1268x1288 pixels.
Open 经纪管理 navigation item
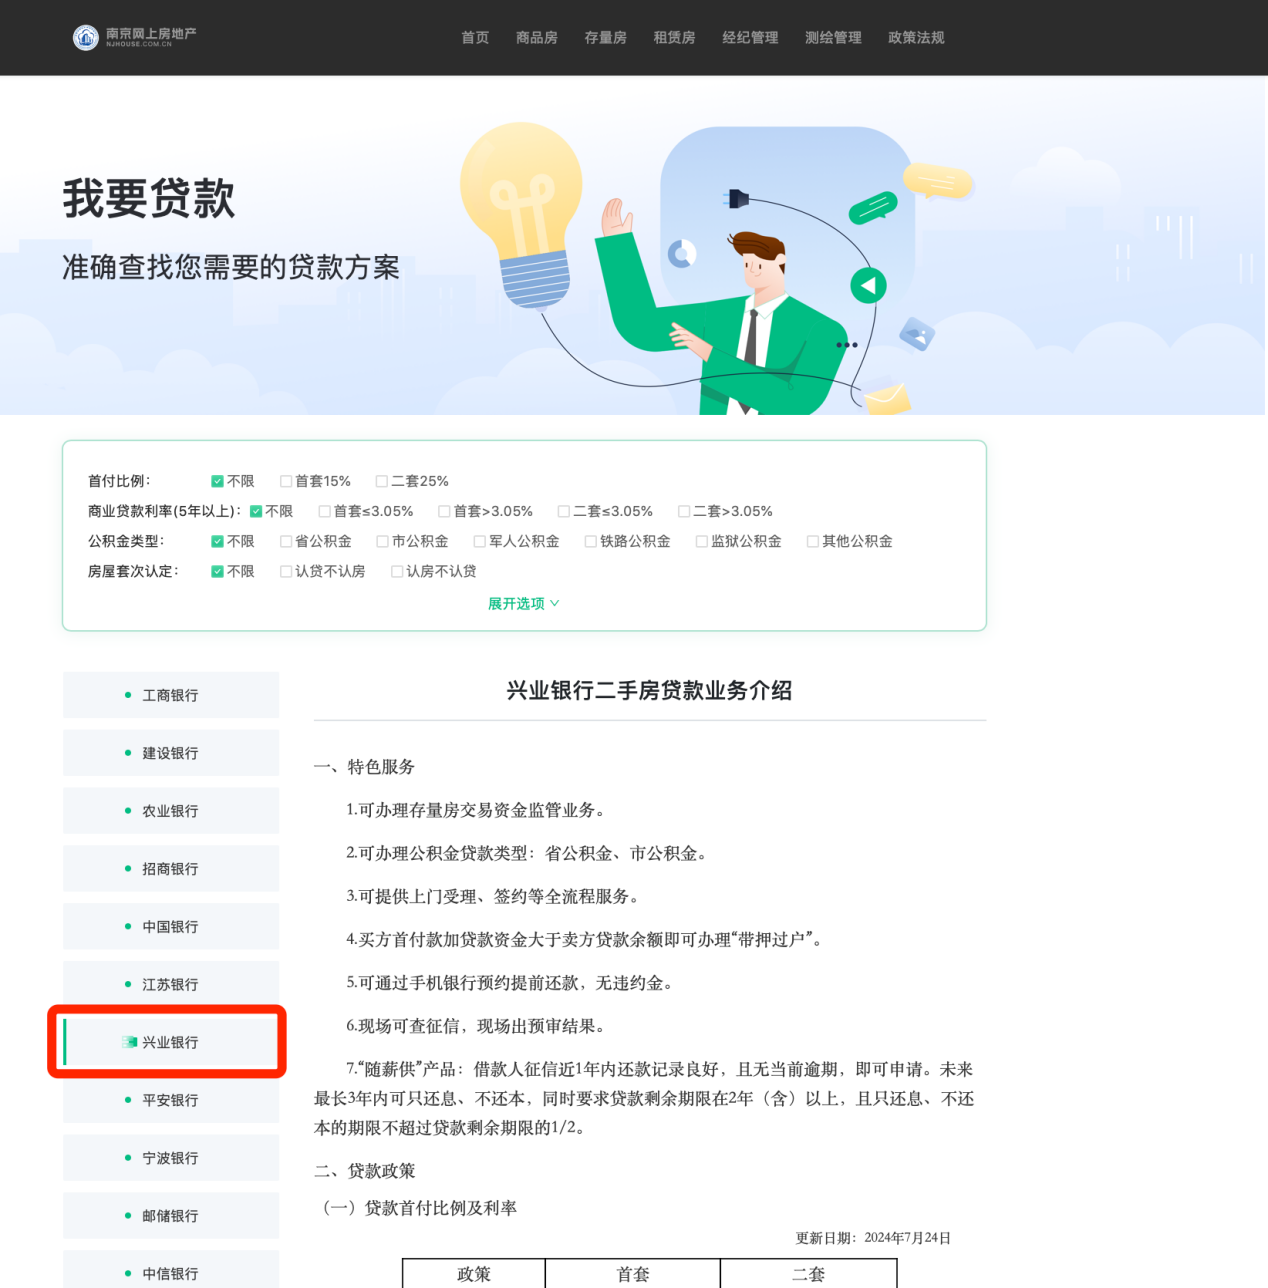click(x=750, y=38)
